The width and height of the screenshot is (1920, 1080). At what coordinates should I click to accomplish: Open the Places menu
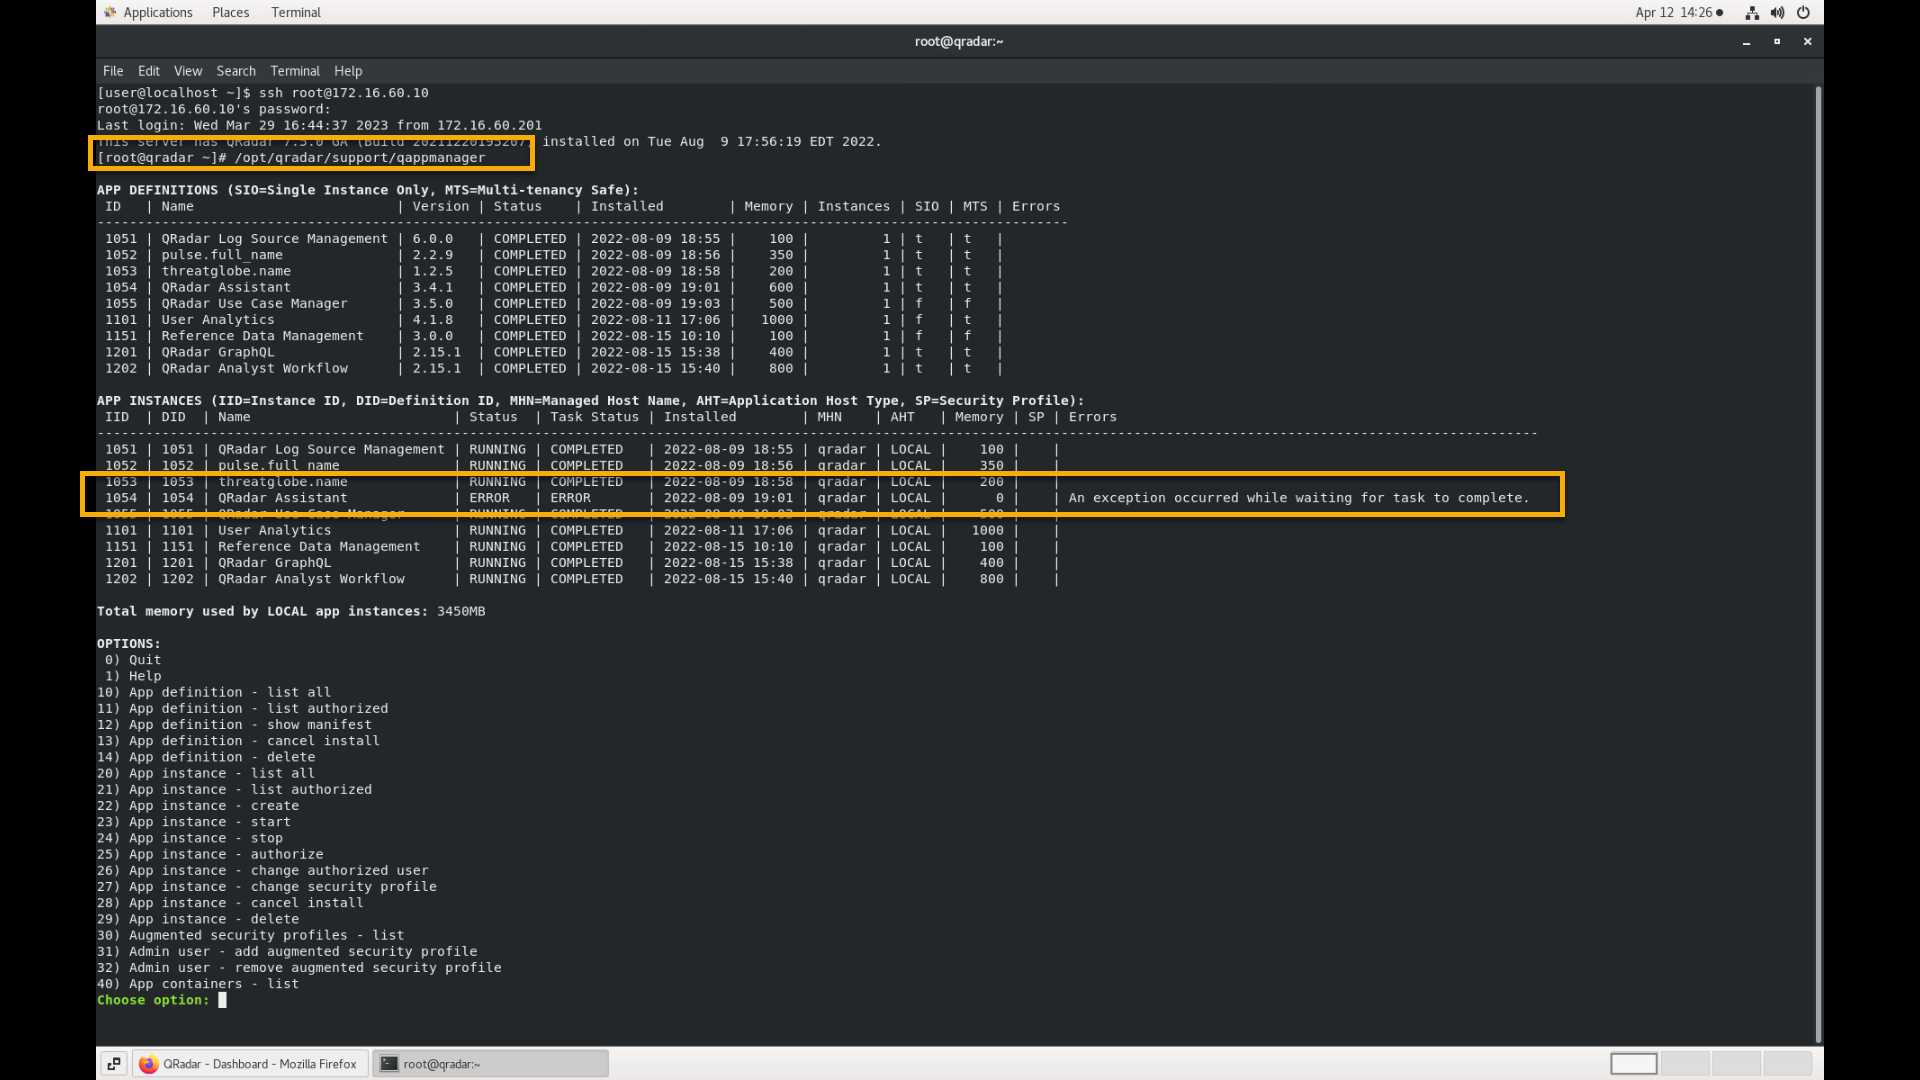coord(230,13)
